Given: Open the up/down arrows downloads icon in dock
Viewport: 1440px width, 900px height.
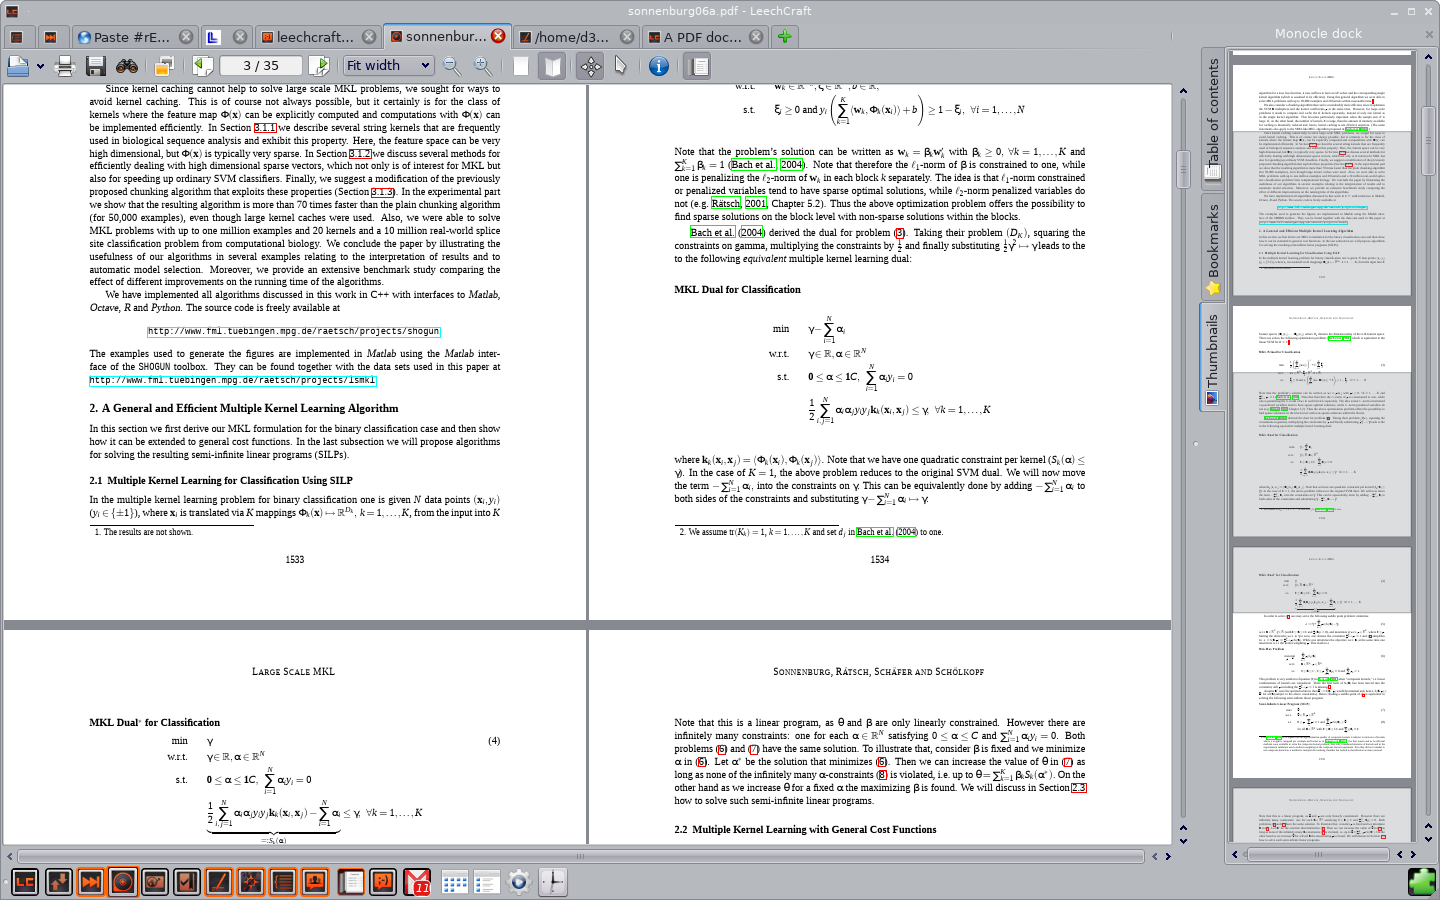Looking at the screenshot, I should click(x=58, y=882).
